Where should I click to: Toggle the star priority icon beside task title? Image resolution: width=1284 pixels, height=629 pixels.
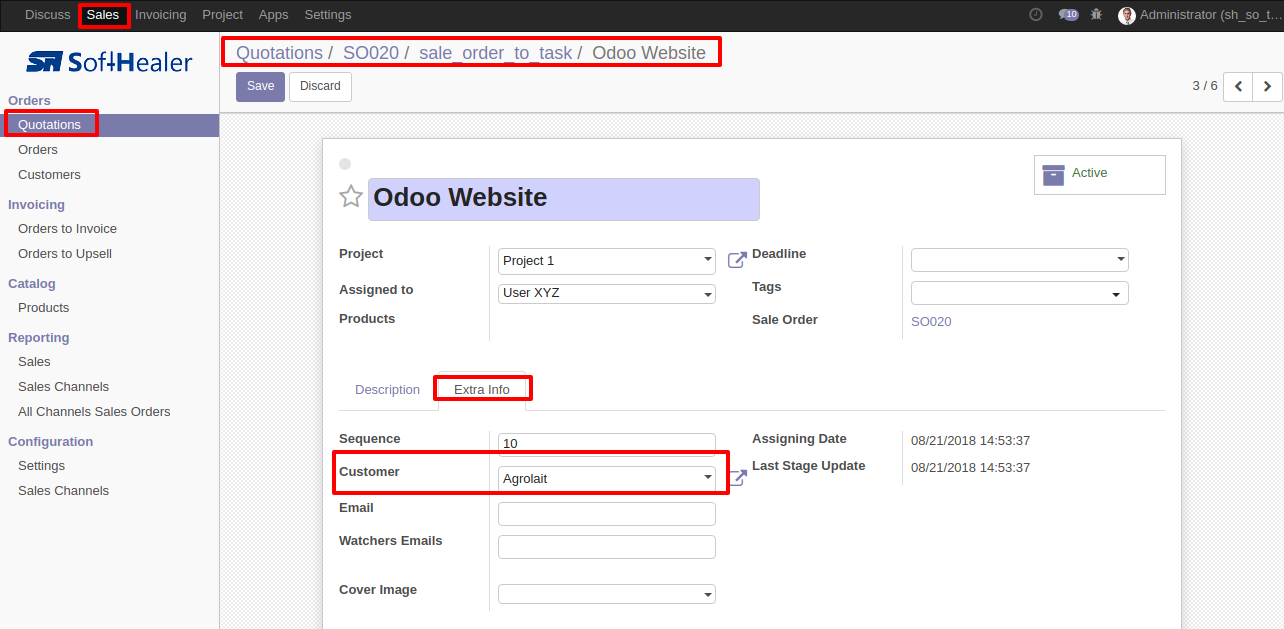(351, 196)
